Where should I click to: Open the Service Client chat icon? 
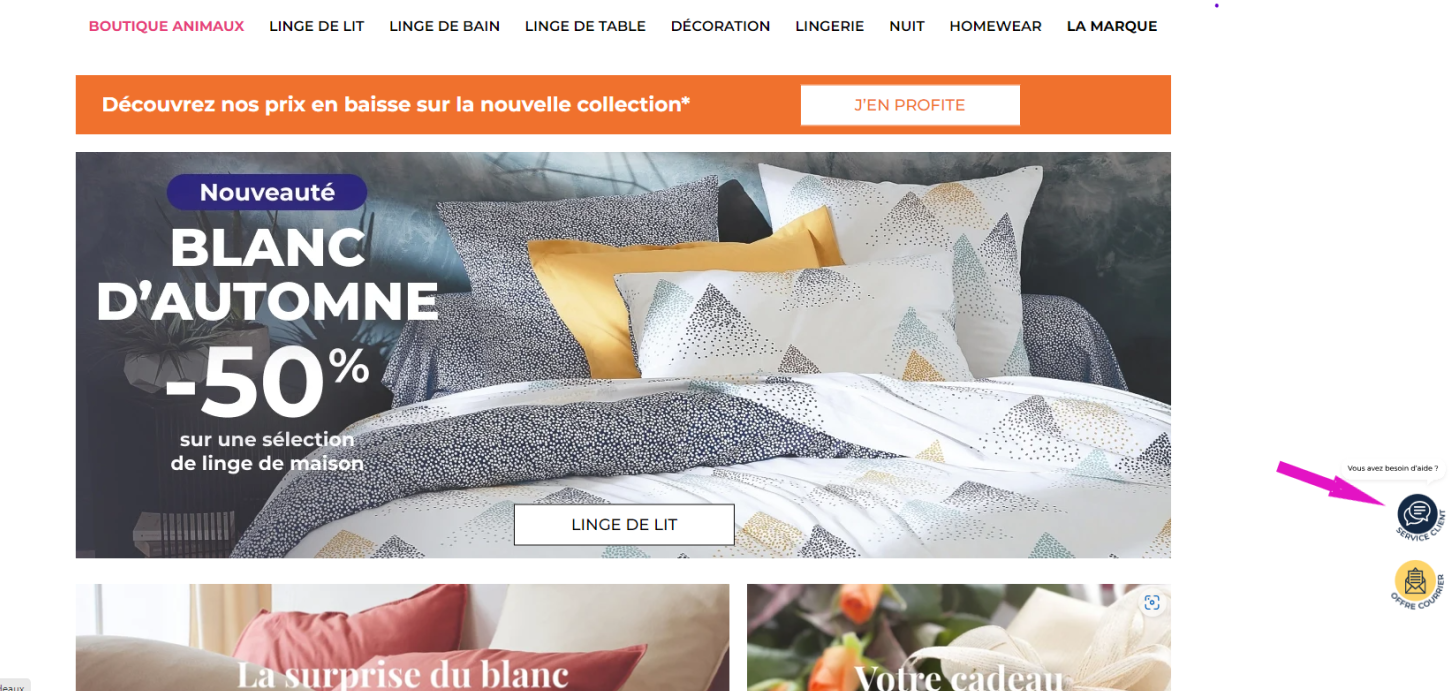pyautogui.click(x=1418, y=515)
